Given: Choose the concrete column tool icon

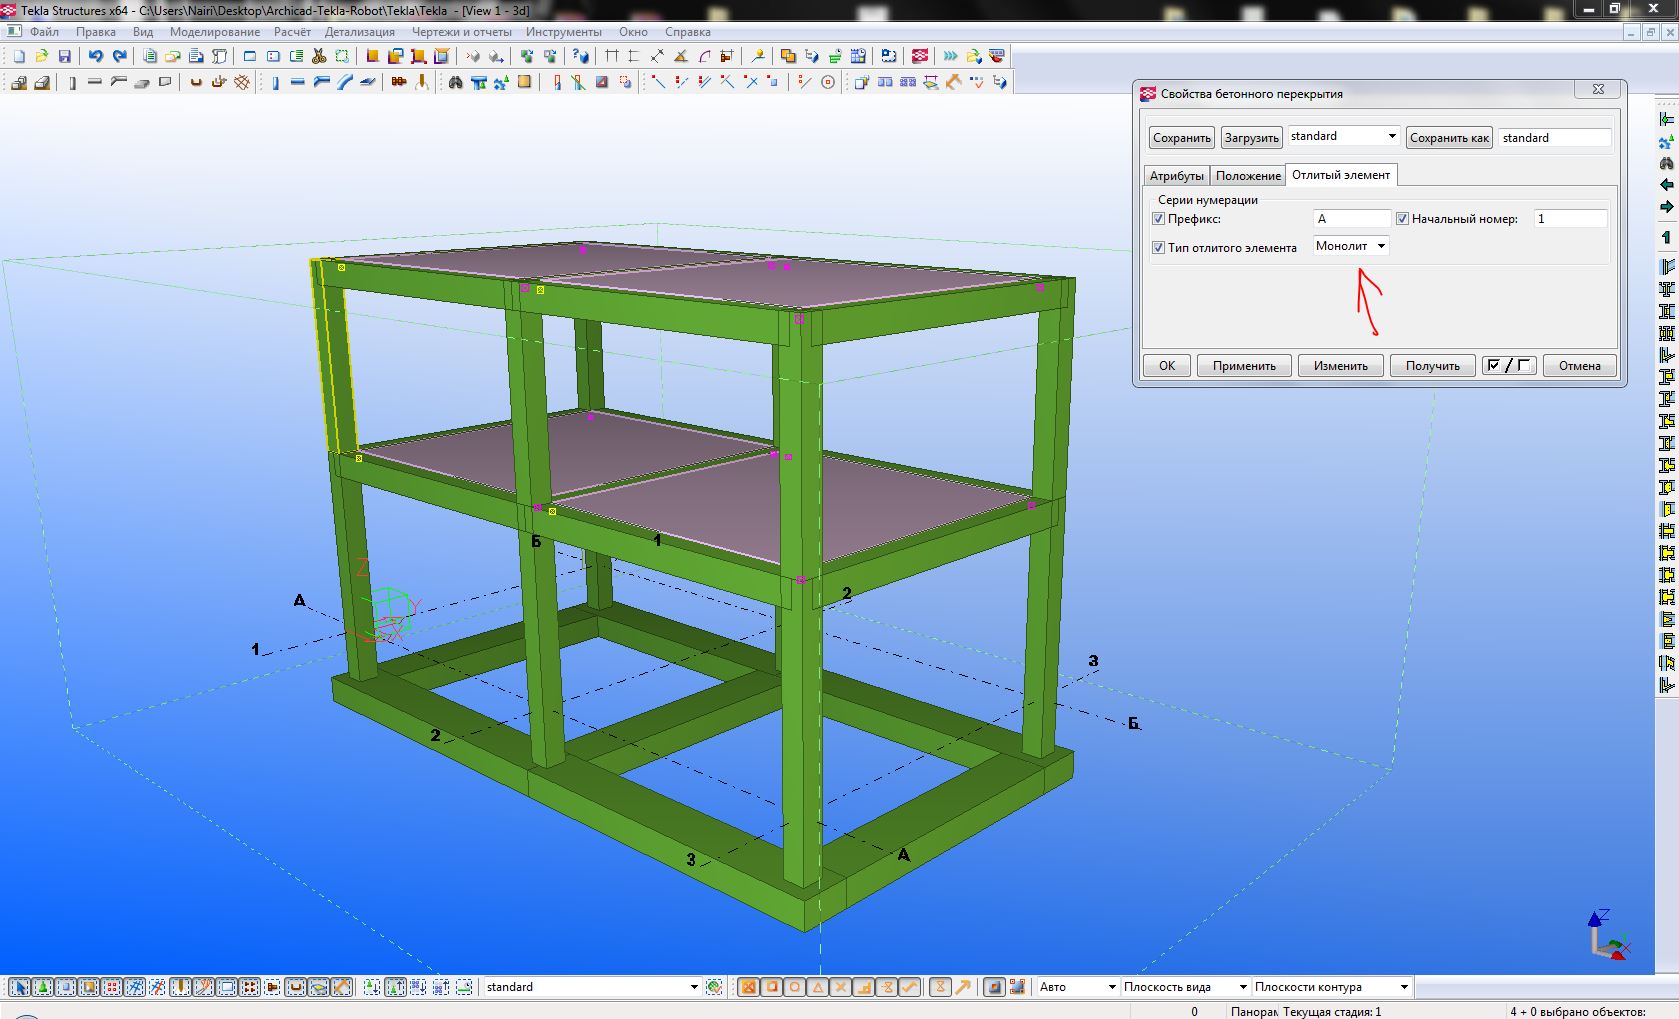Looking at the screenshot, I should click(72, 82).
